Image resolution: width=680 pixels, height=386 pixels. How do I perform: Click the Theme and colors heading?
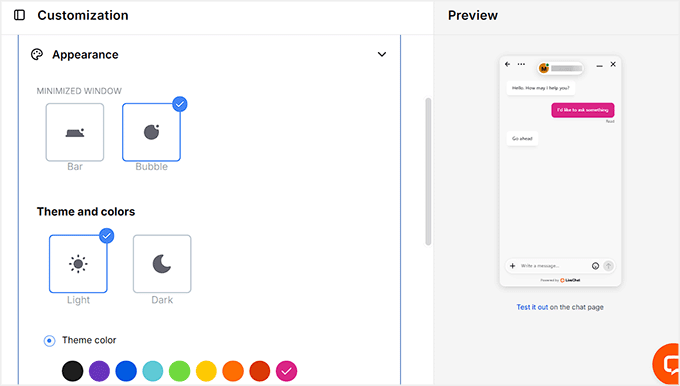point(86,212)
